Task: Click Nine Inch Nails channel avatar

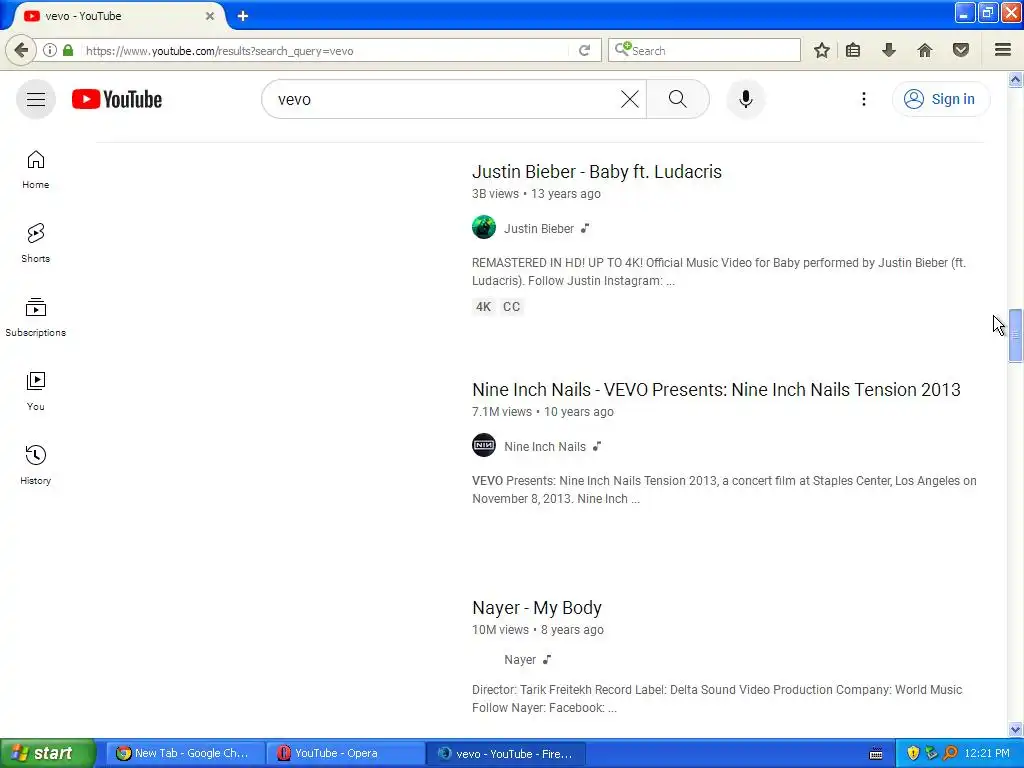Action: click(x=484, y=445)
